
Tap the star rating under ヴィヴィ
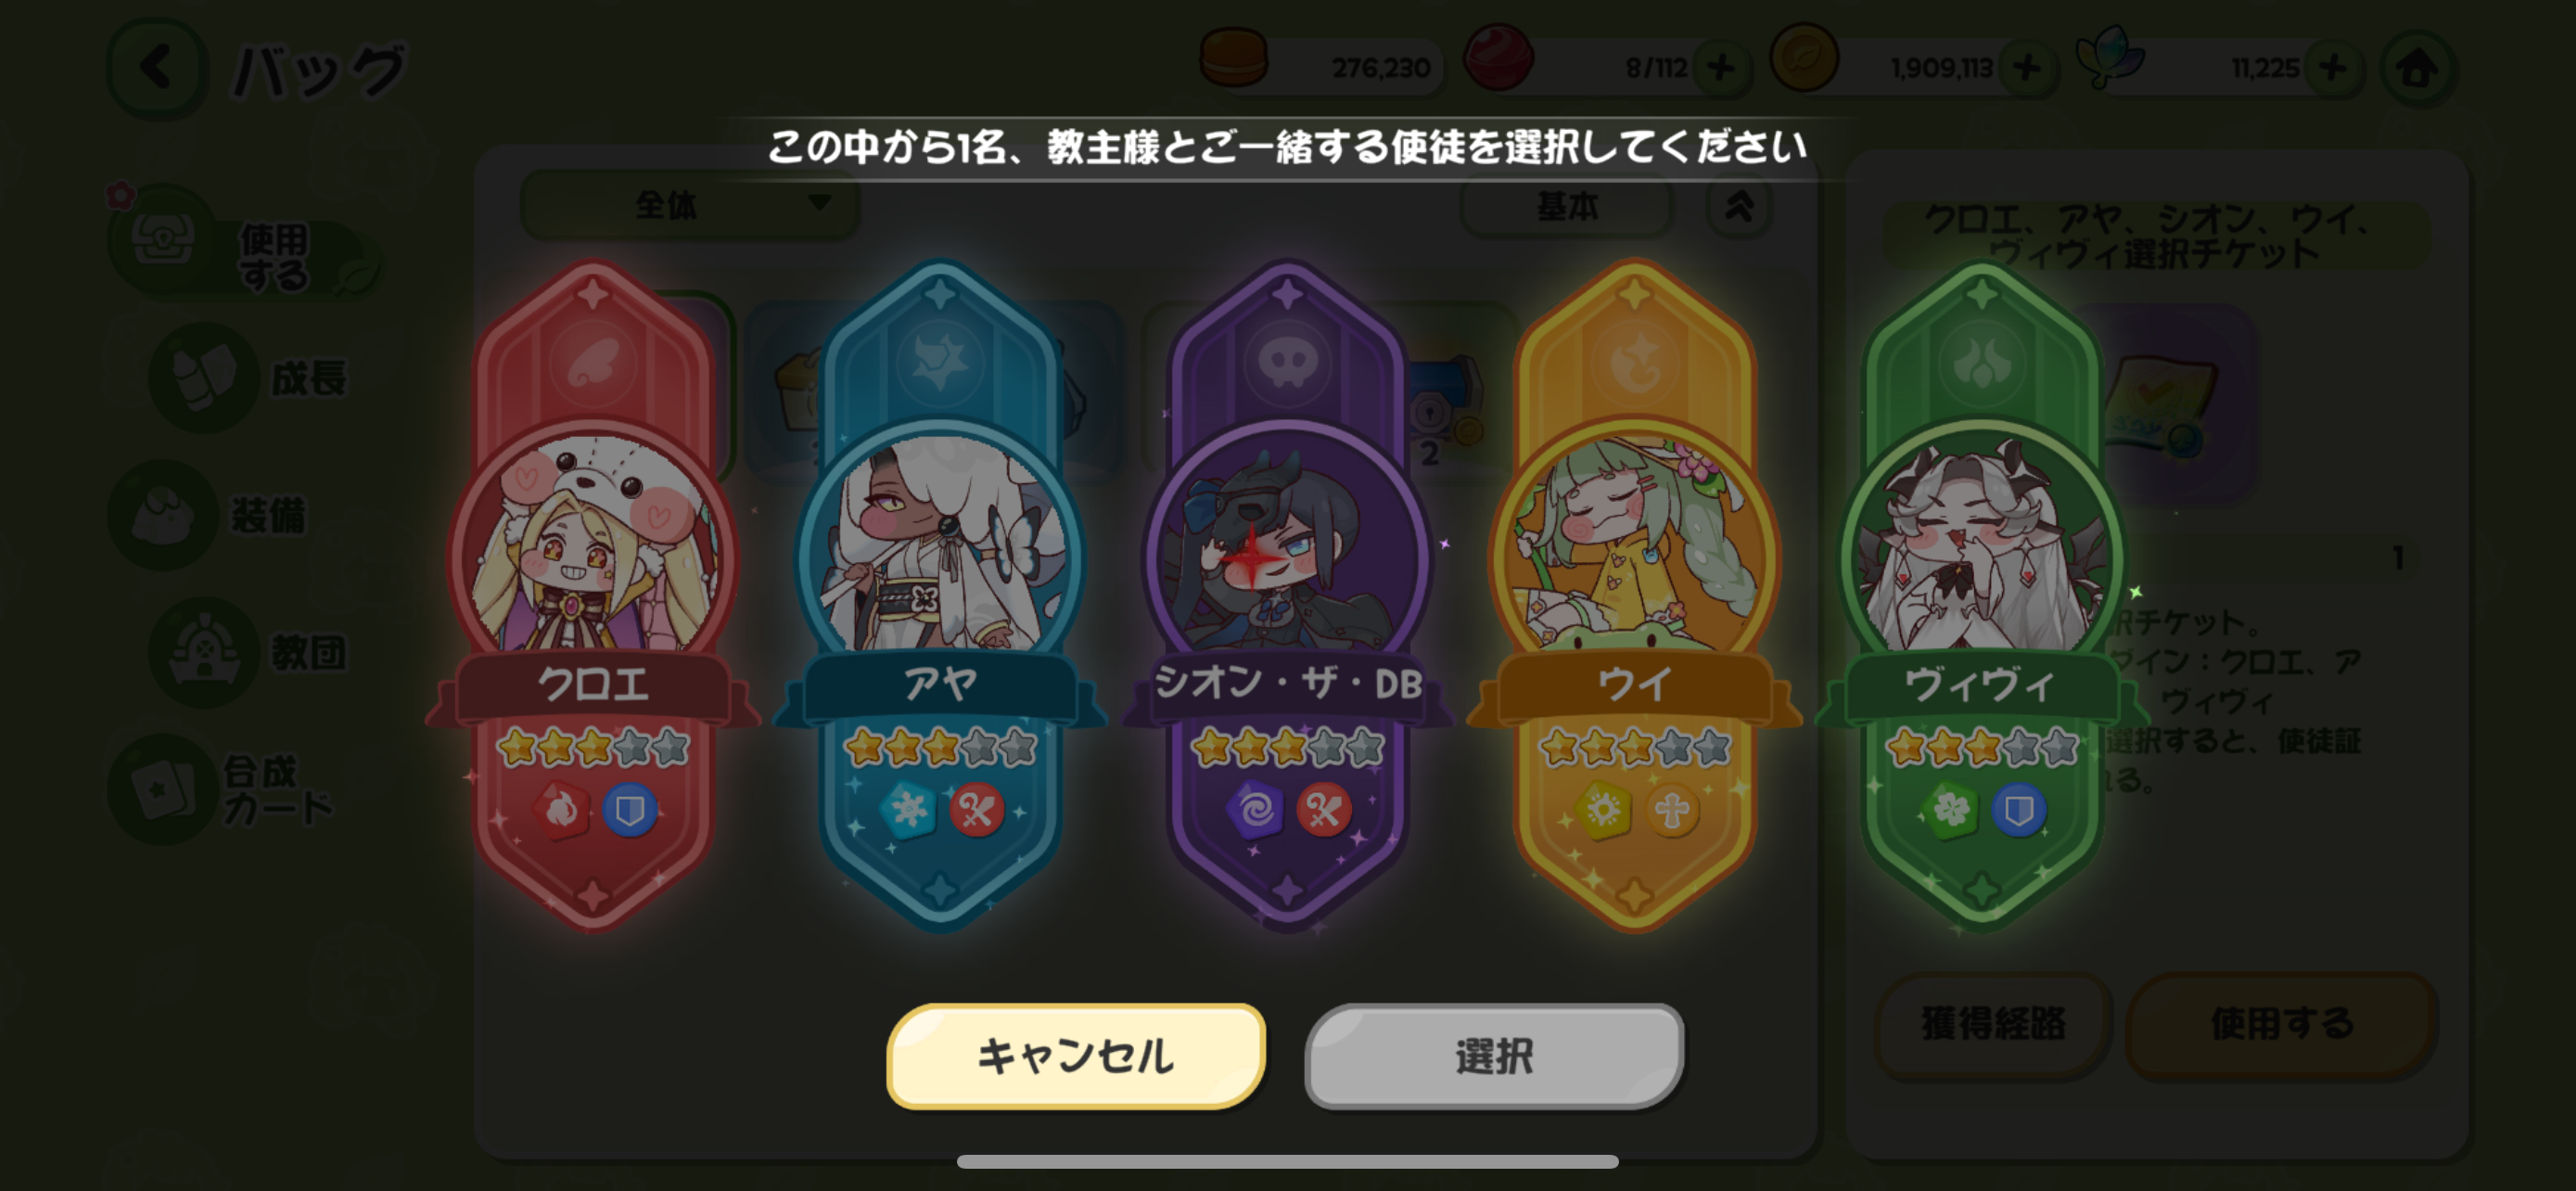pos(1981,747)
